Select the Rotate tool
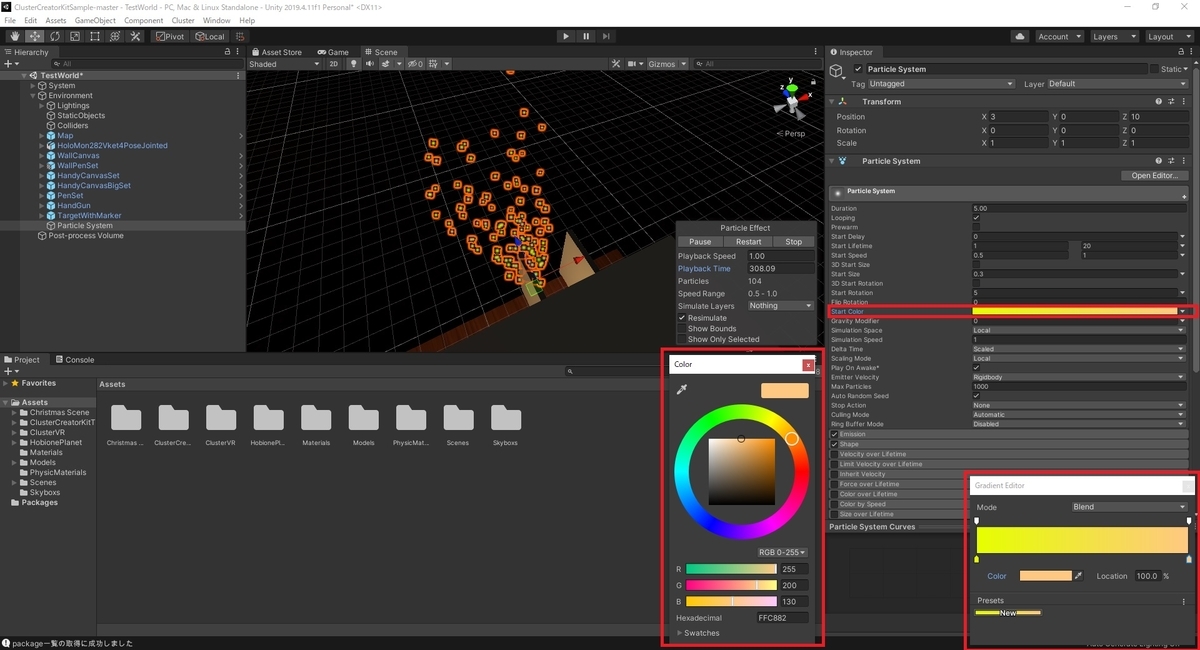This screenshot has height=650, width=1200. (x=54, y=37)
